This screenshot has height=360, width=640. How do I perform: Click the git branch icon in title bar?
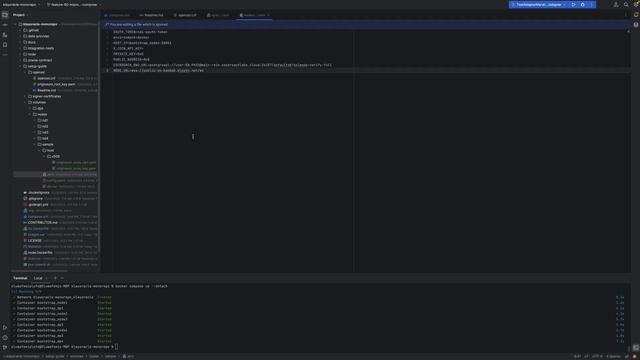click(48, 4)
